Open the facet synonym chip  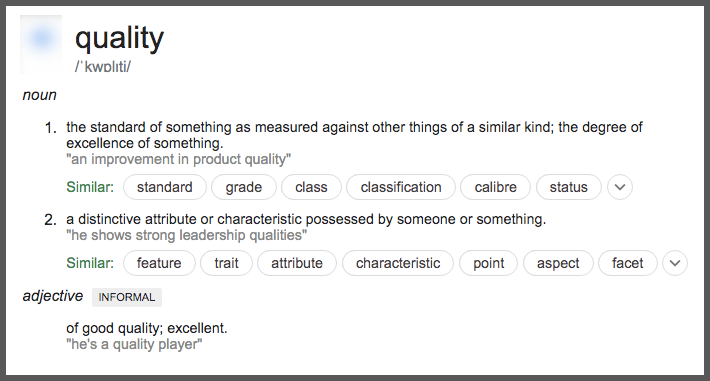point(628,263)
